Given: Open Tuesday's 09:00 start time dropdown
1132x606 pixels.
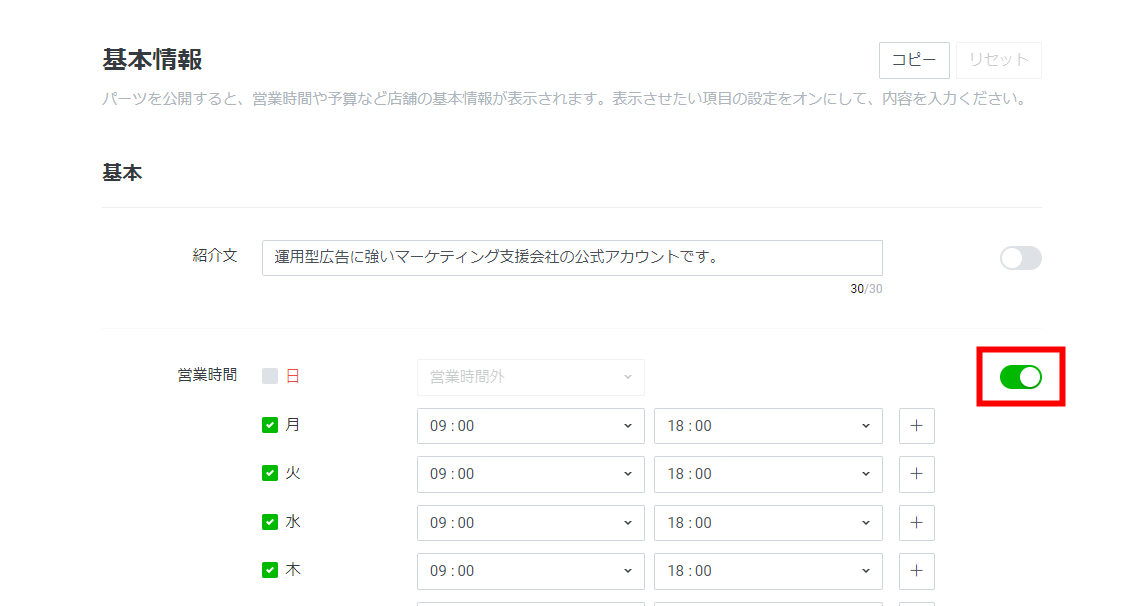Looking at the screenshot, I should coord(530,474).
